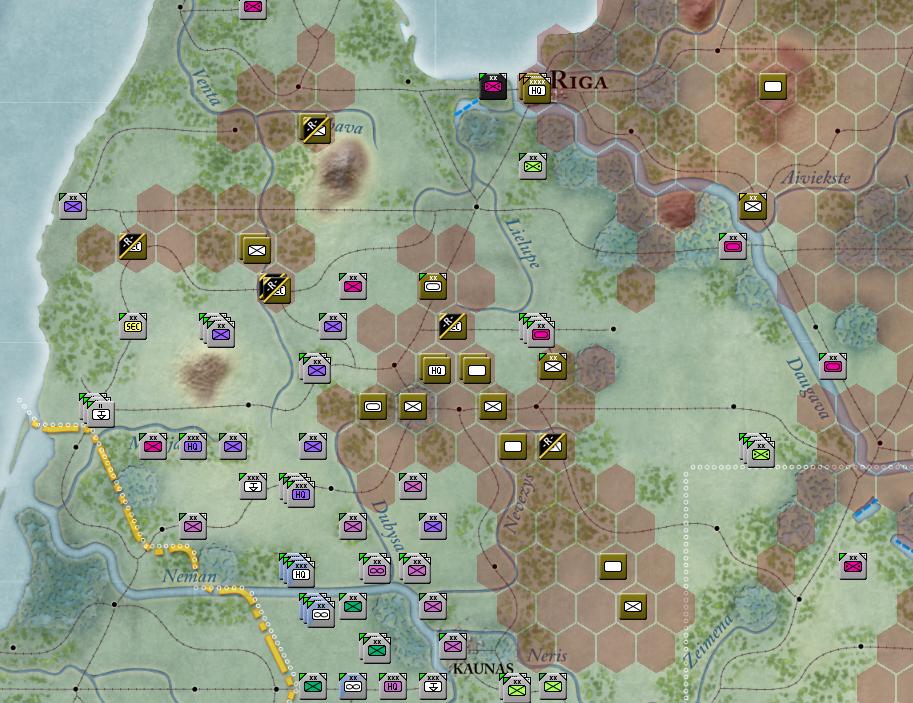Select the bottom-row blue motorized division
The image size is (913, 703).
coord(353,686)
